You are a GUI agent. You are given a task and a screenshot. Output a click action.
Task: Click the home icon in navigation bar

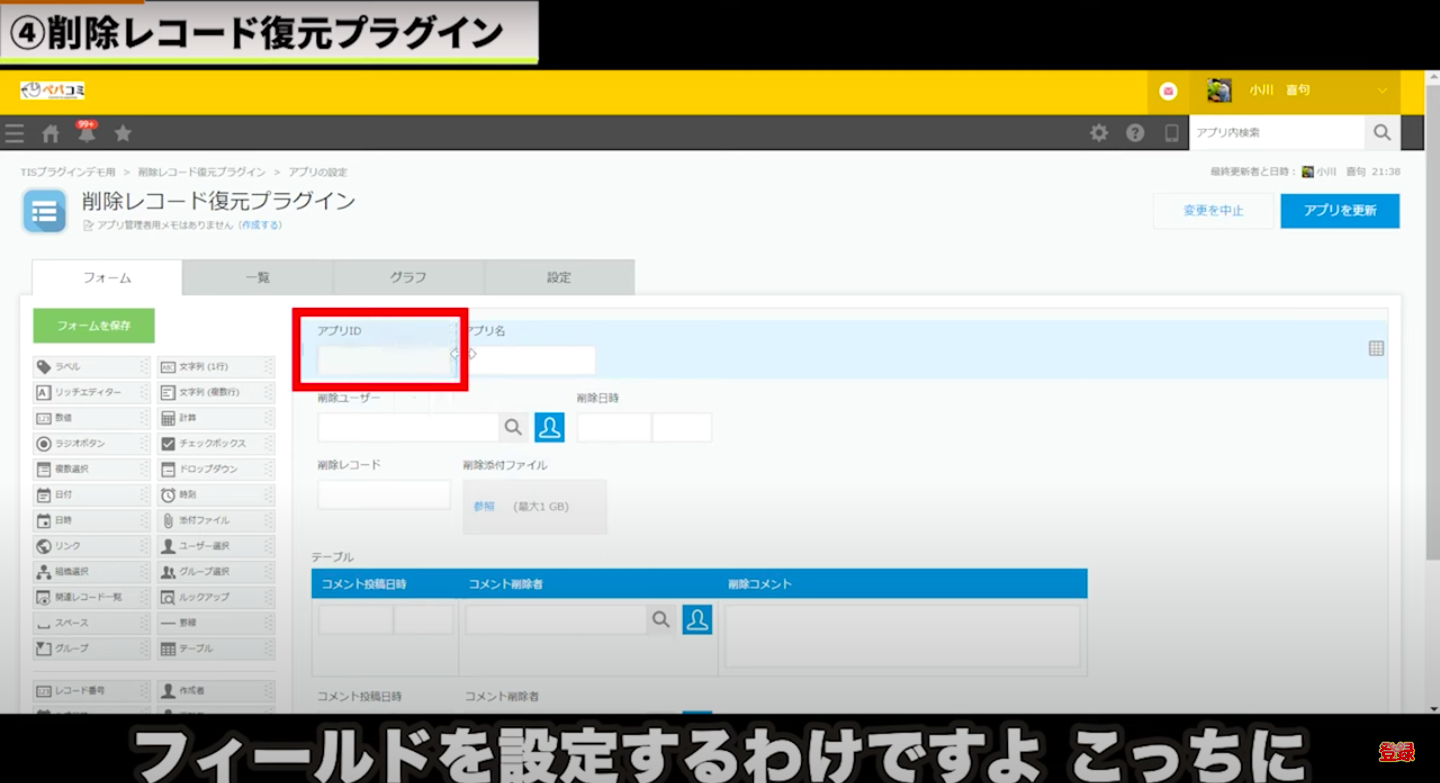pos(50,133)
